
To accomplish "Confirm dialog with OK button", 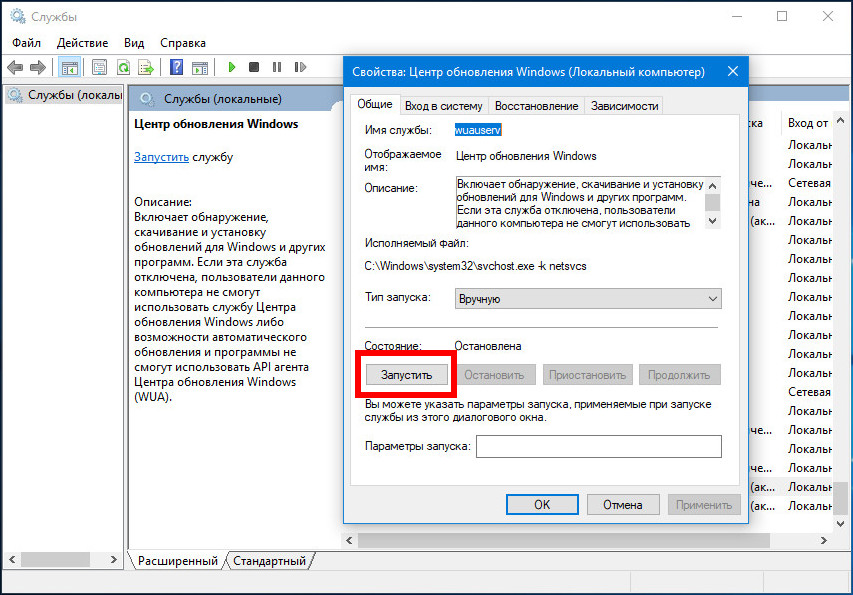I will [542, 505].
